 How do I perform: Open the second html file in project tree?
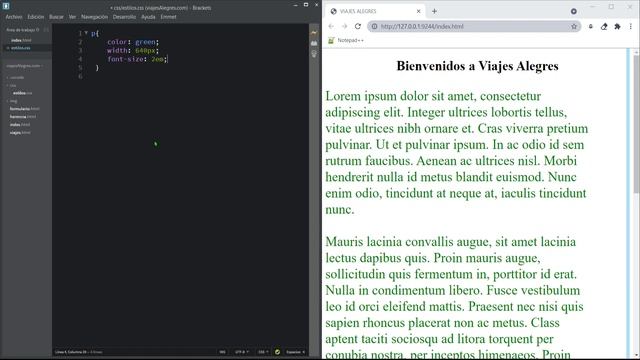pos(23,117)
